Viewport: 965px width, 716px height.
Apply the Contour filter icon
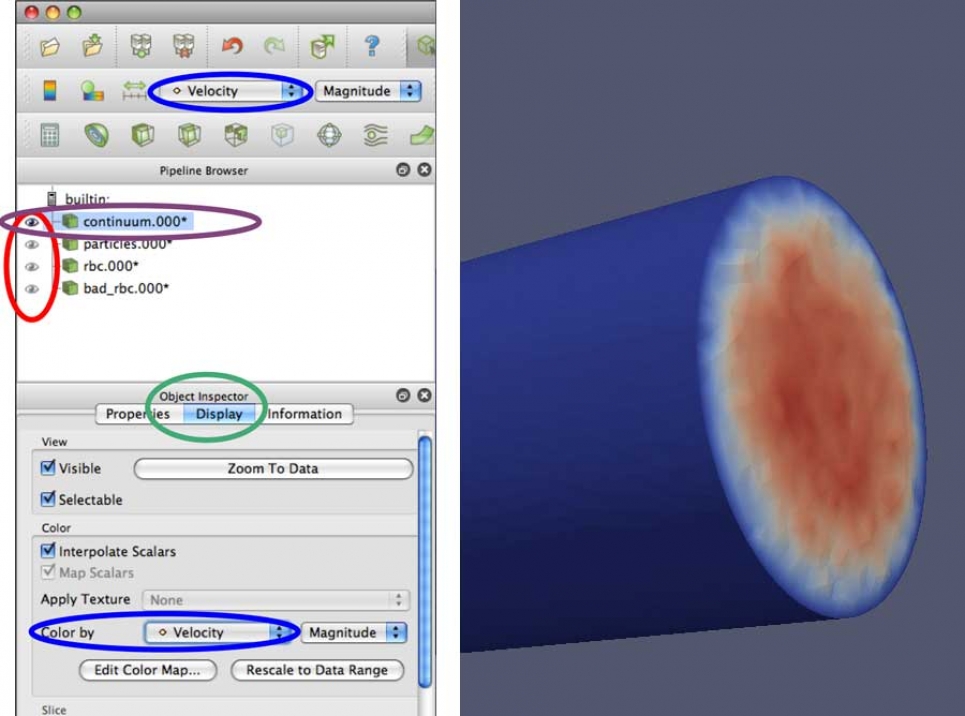coord(96,135)
